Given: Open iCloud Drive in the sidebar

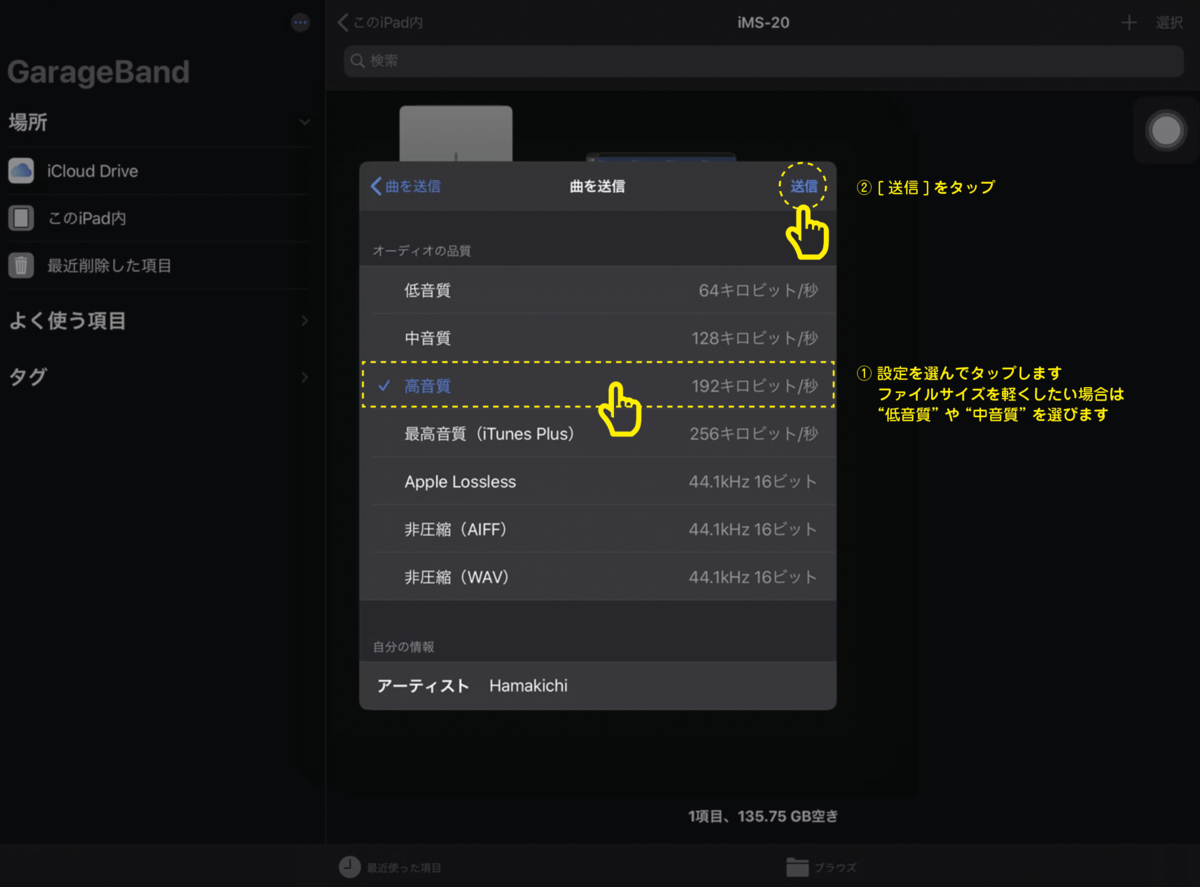Looking at the screenshot, I should point(159,171).
